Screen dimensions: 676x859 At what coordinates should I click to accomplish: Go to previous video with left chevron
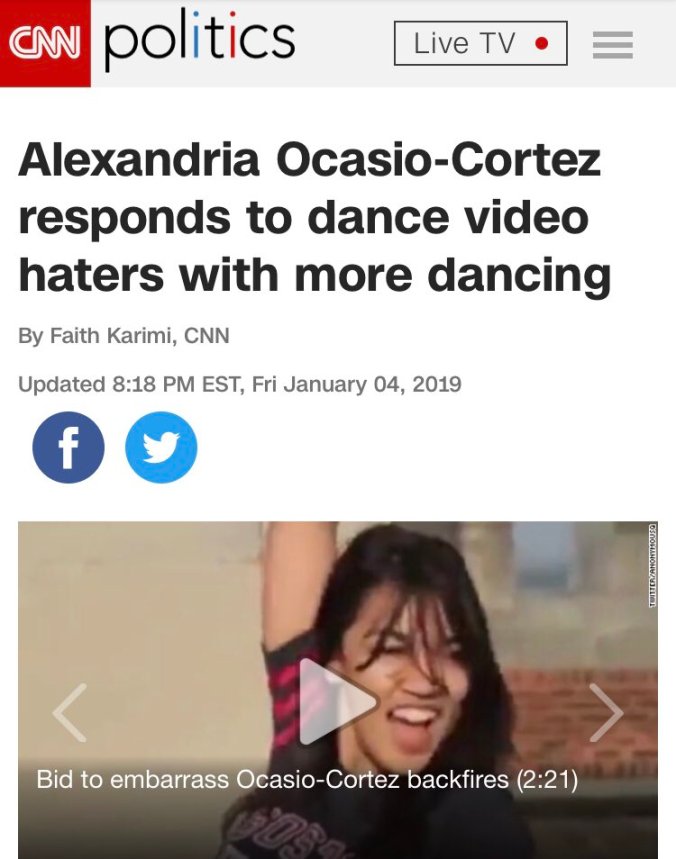click(70, 712)
